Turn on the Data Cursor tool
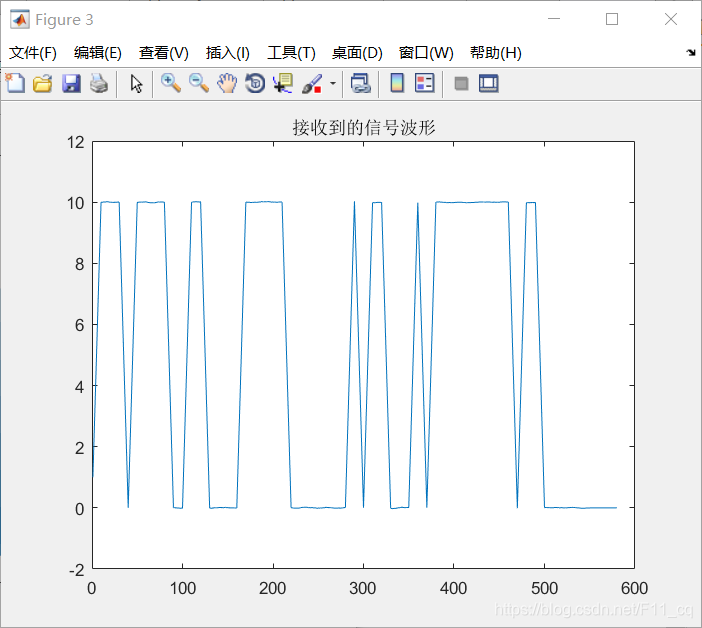The height and width of the screenshot is (628, 702). click(283, 84)
